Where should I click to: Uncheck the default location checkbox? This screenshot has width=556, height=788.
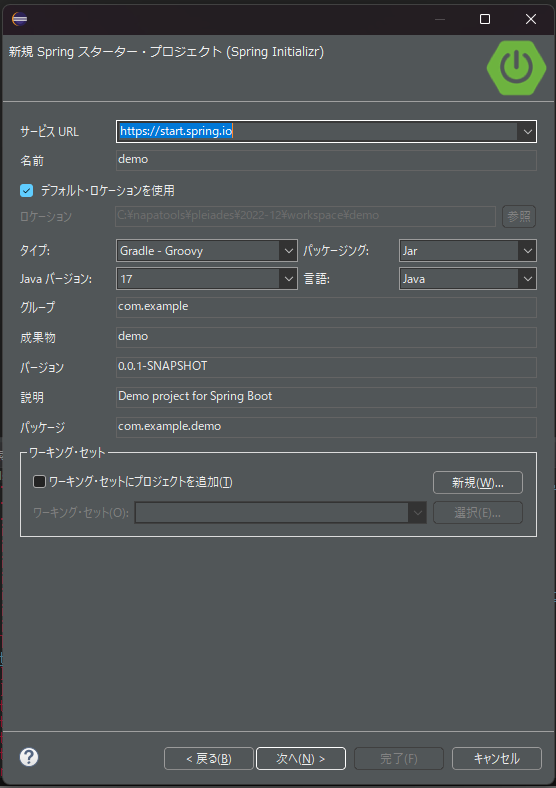click(27, 190)
